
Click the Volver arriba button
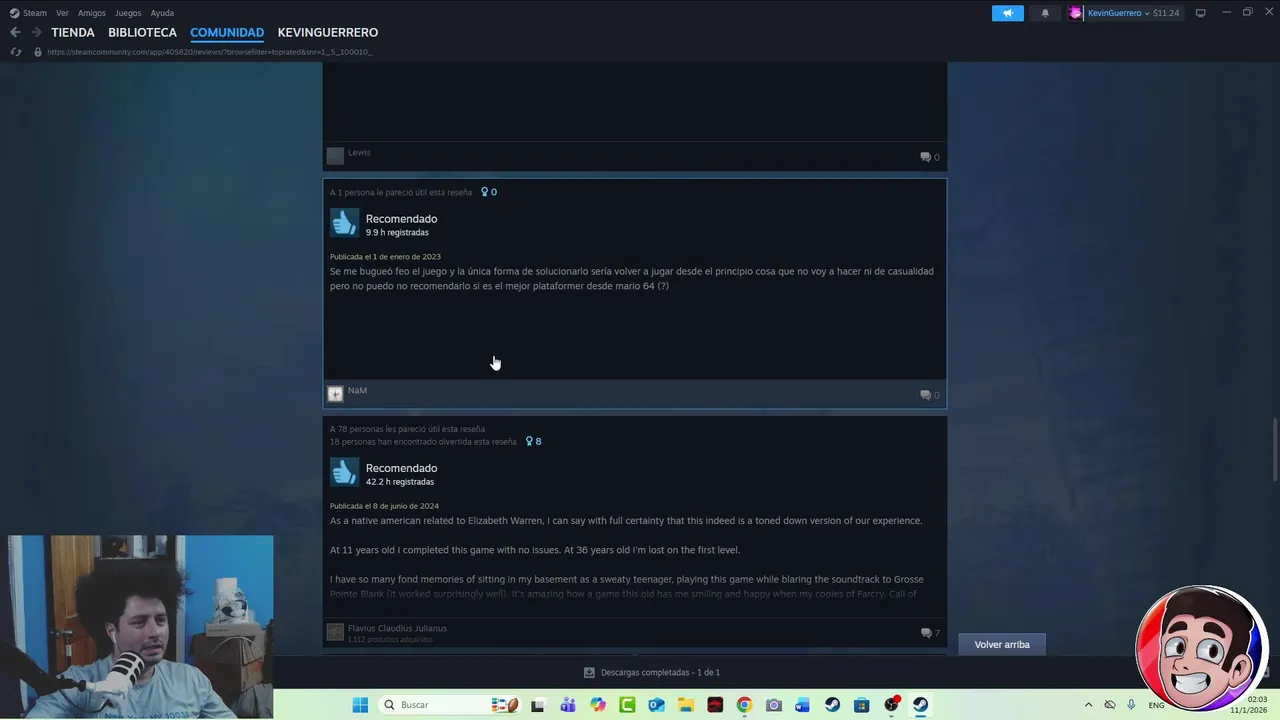[1002, 645]
